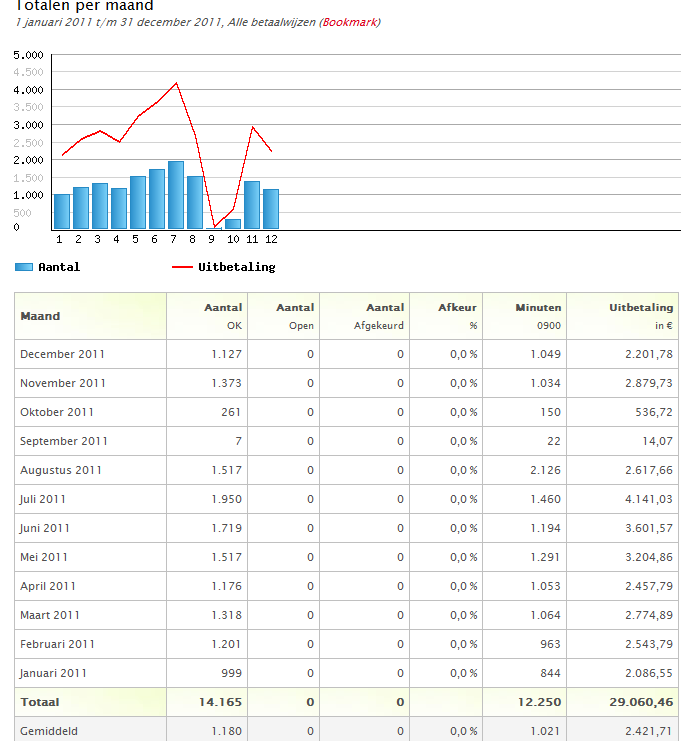This screenshot has height=741, width=693.
Task: Select the December 2011 row label
Action: (62, 354)
